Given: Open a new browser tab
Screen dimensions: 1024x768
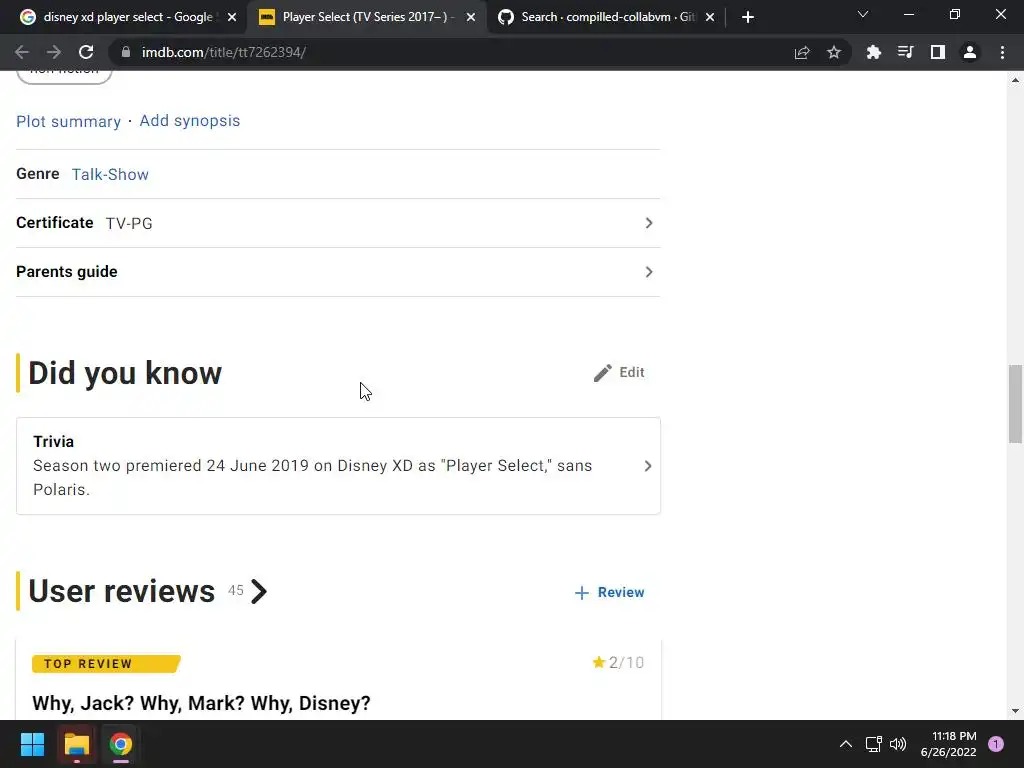Looking at the screenshot, I should pos(748,17).
